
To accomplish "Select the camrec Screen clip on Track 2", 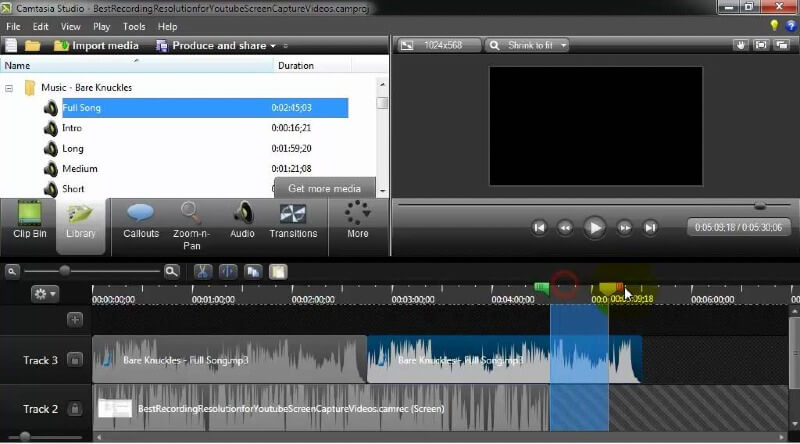I will (x=320, y=409).
